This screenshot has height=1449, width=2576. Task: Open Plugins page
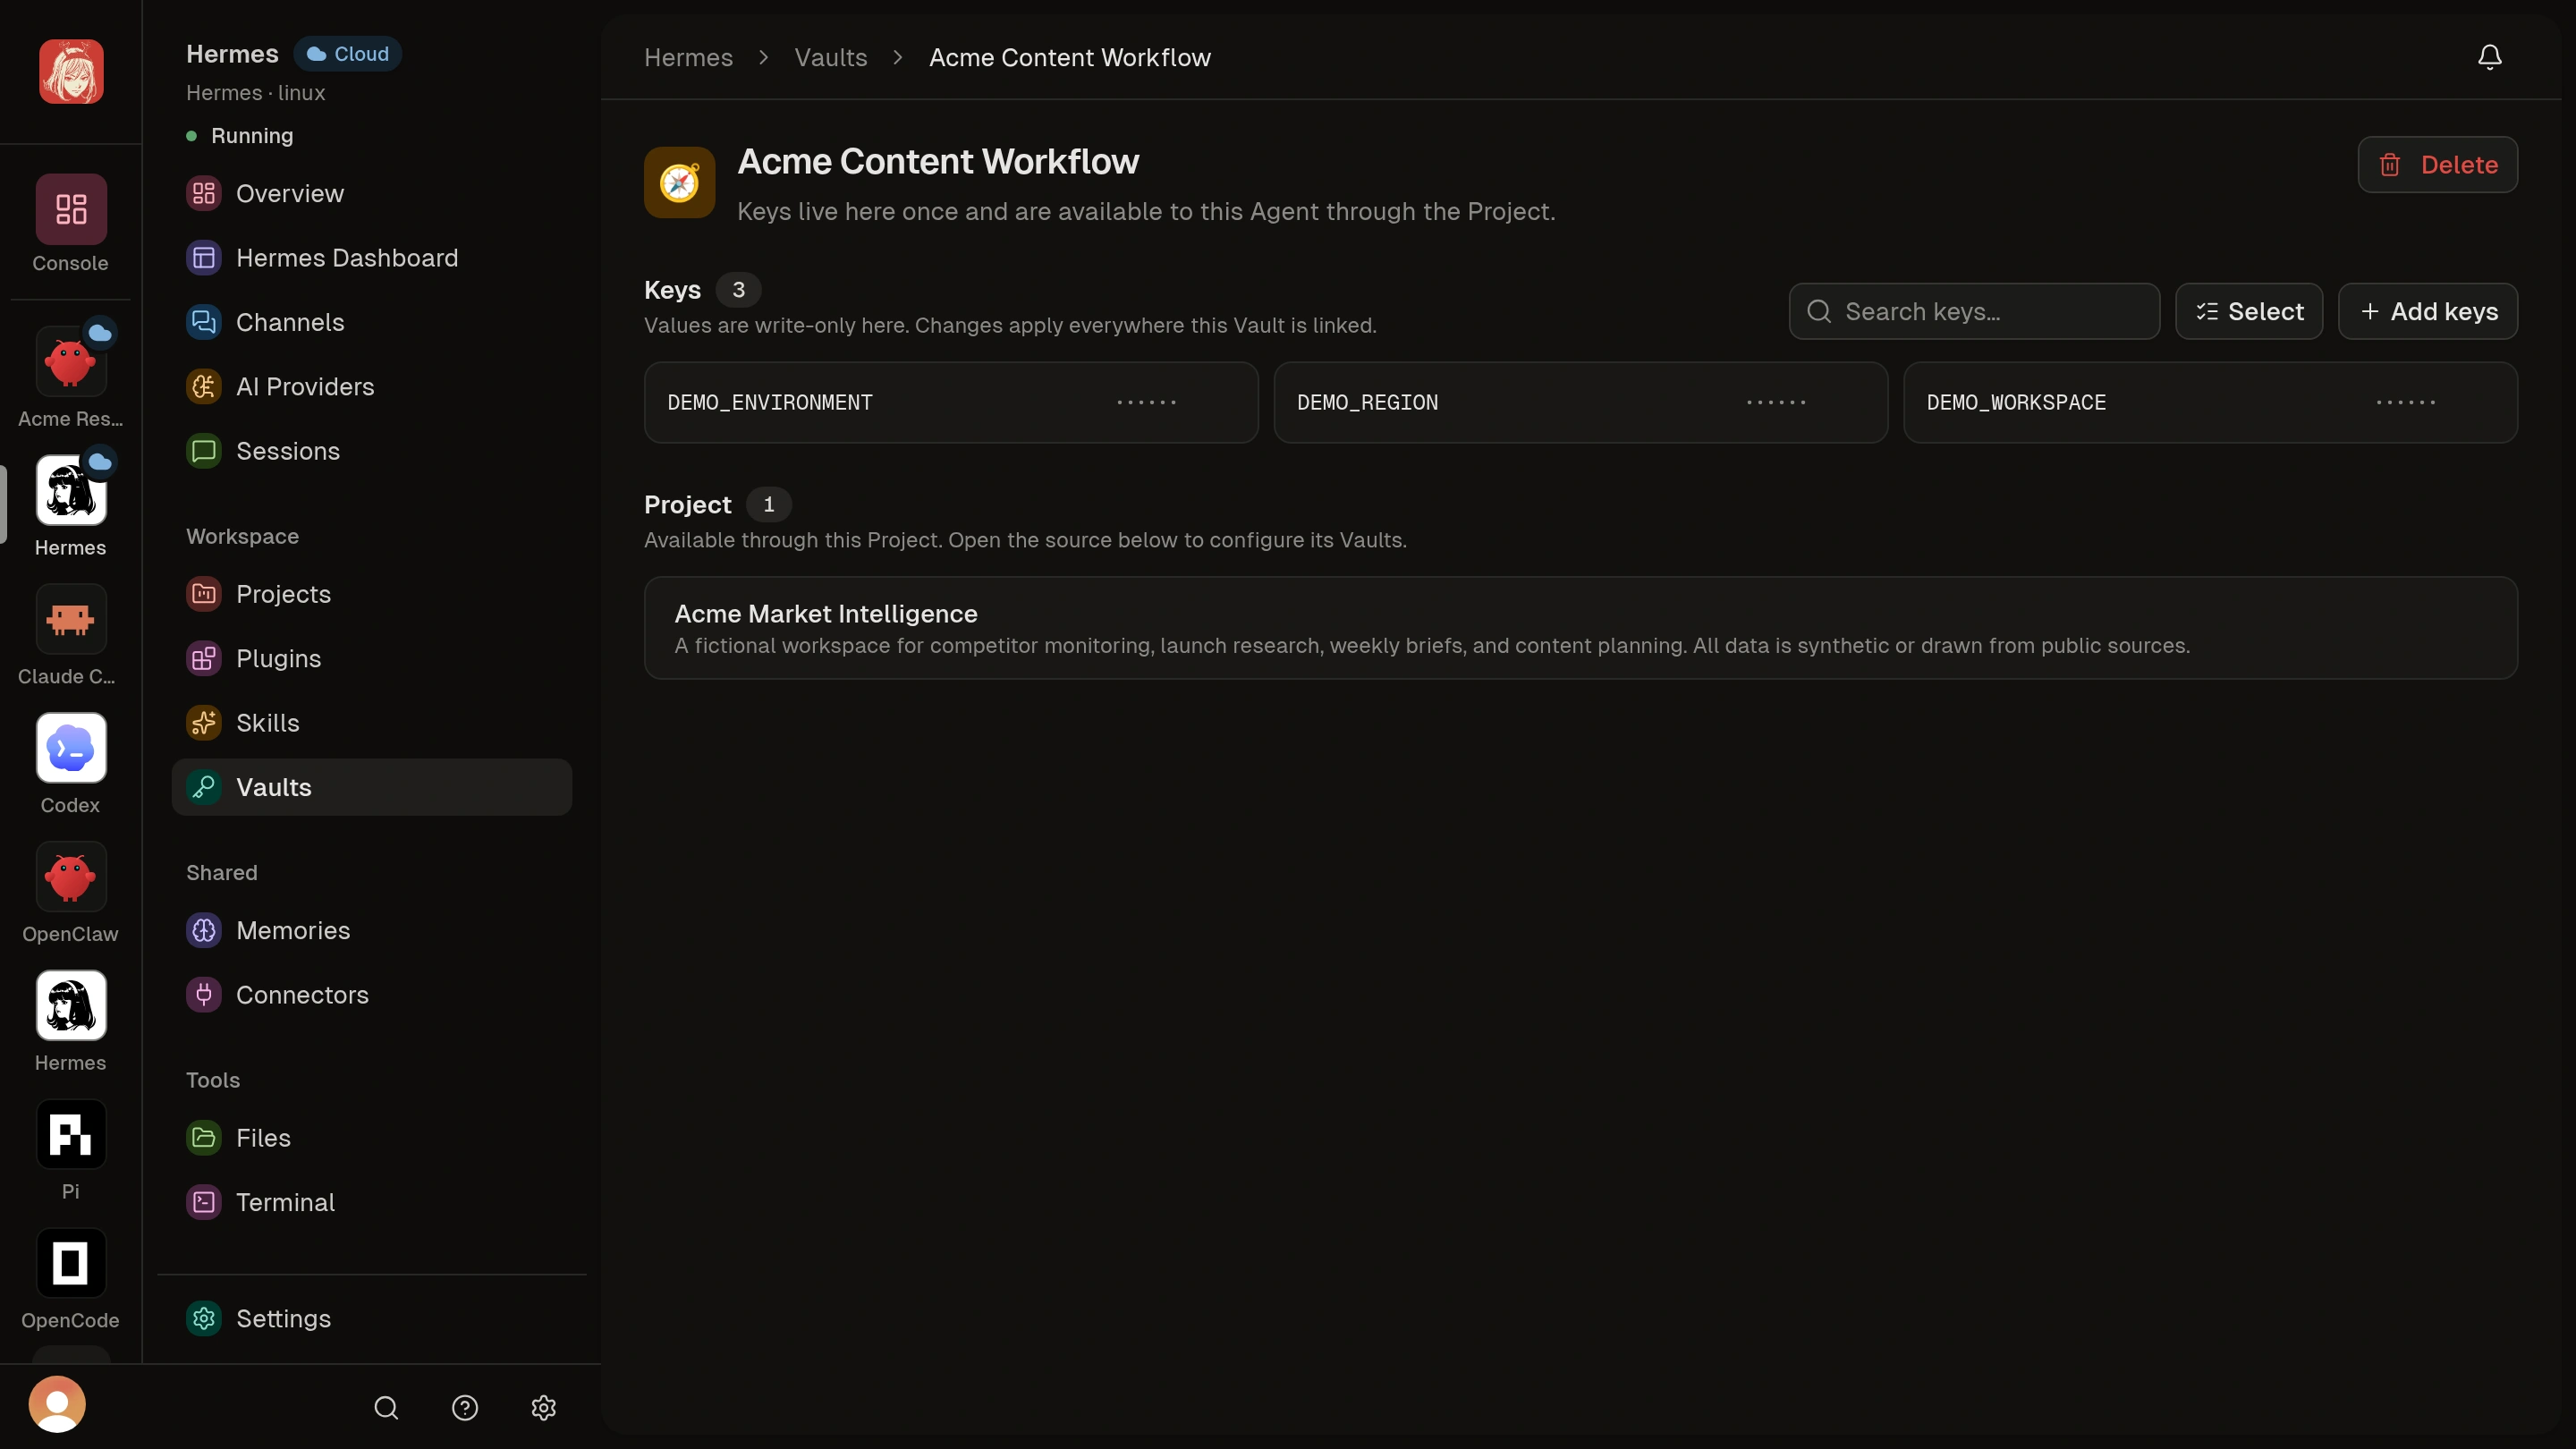coord(372,658)
